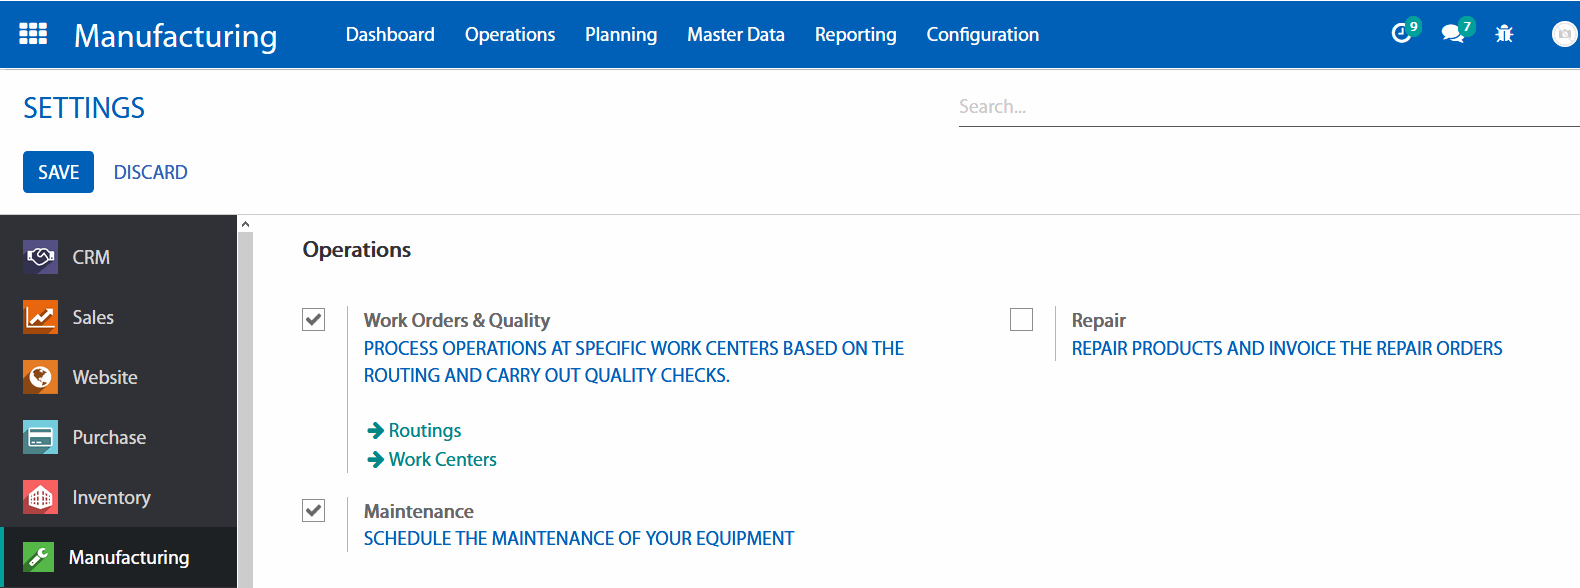The image size is (1580, 588).
Task: Open the Configuration menu
Action: click(x=982, y=34)
